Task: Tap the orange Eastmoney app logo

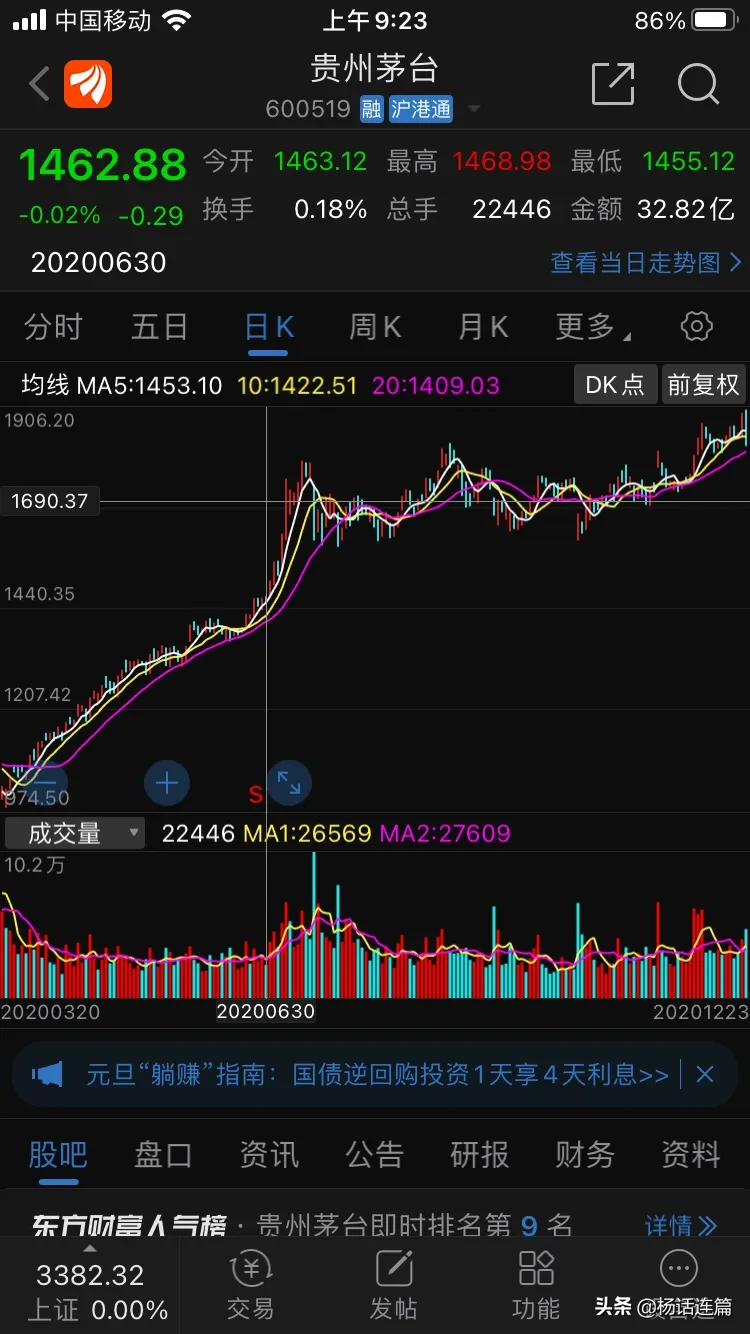Action: click(88, 84)
